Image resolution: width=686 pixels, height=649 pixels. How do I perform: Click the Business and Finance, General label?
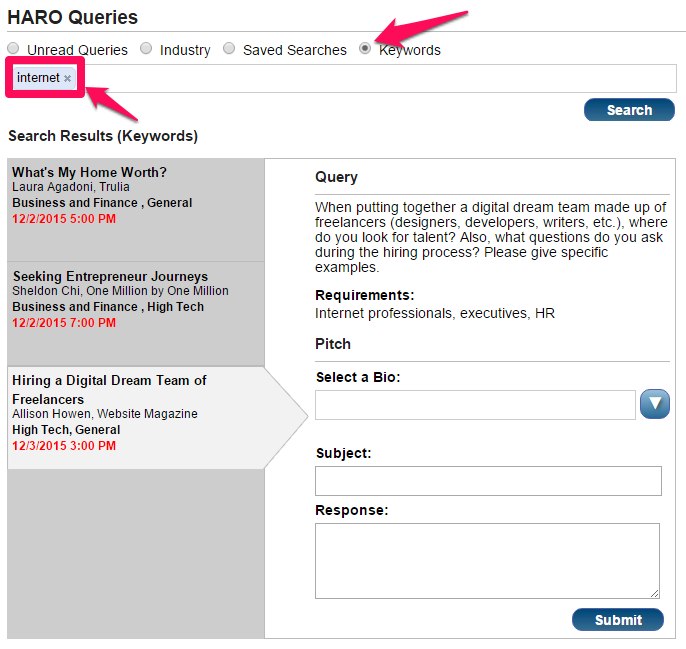coord(102,203)
